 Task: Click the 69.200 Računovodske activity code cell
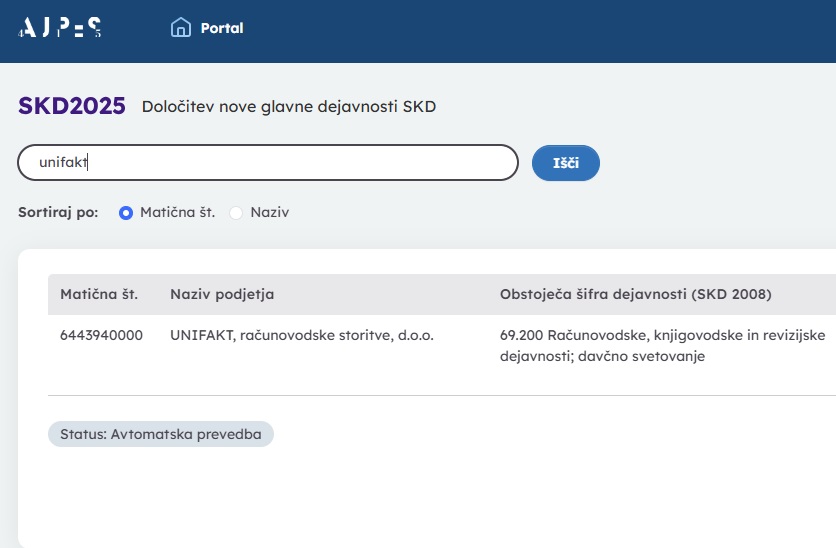(x=662, y=345)
